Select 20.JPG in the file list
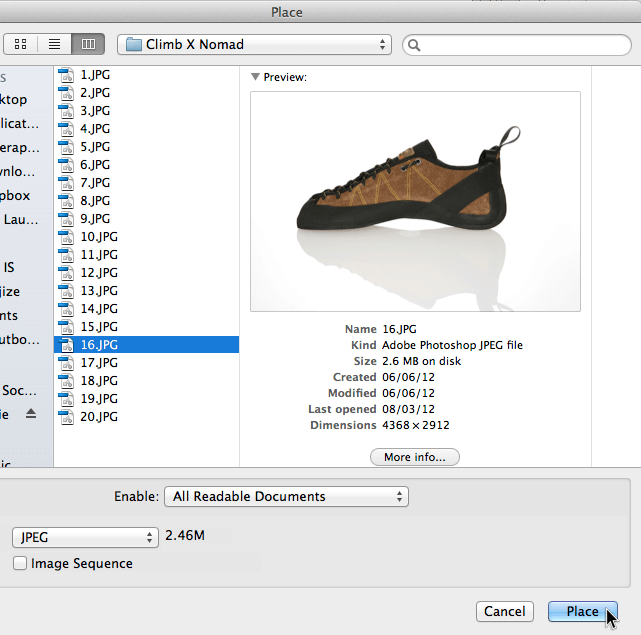The image size is (641, 635). pyautogui.click(x=146, y=417)
